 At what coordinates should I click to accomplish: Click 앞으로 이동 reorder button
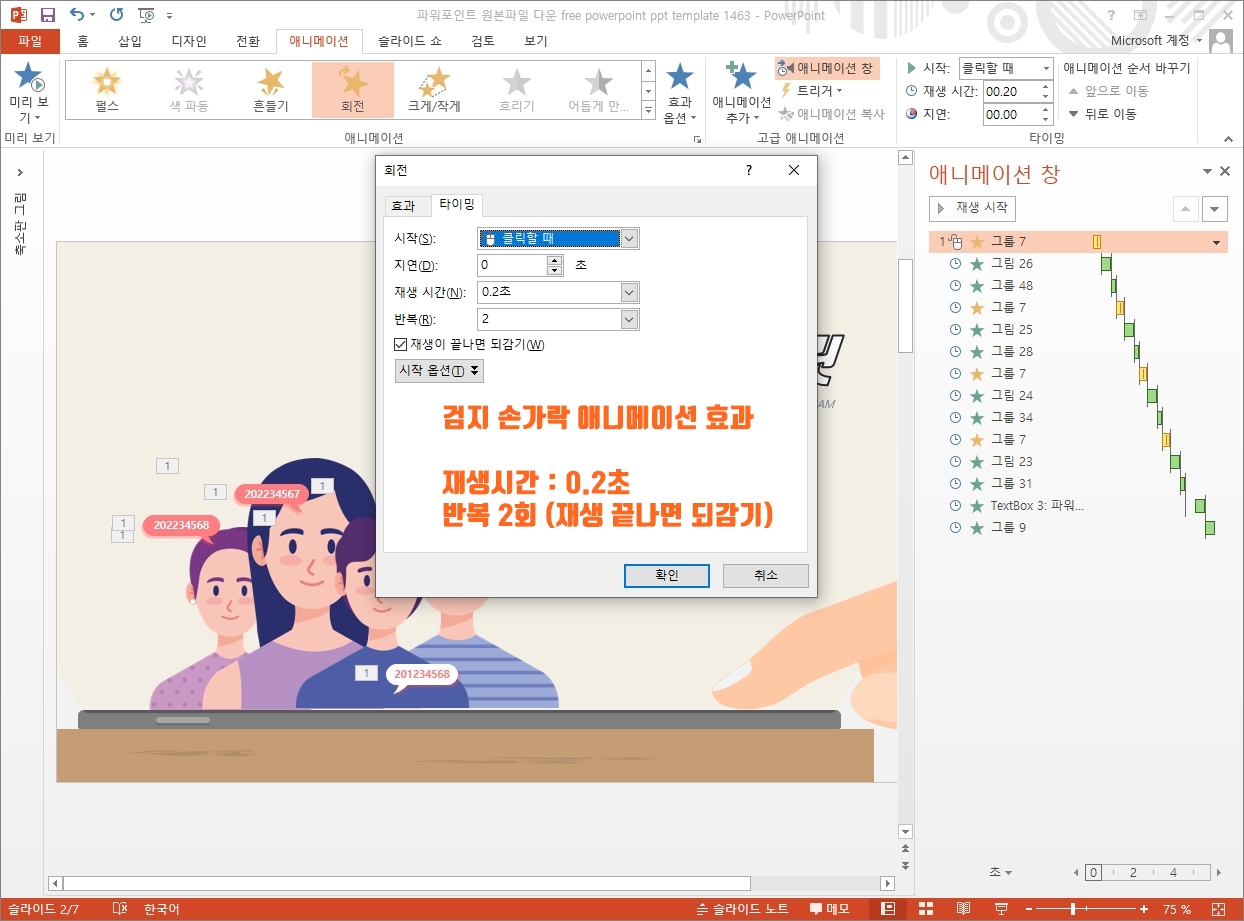pyautogui.click(x=1108, y=91)
